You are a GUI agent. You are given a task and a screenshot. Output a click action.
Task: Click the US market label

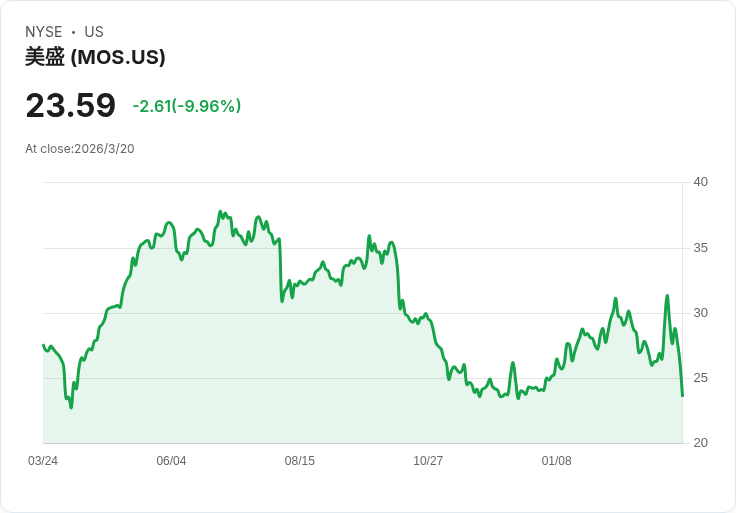pyautogui.click(x=93, y=32)
